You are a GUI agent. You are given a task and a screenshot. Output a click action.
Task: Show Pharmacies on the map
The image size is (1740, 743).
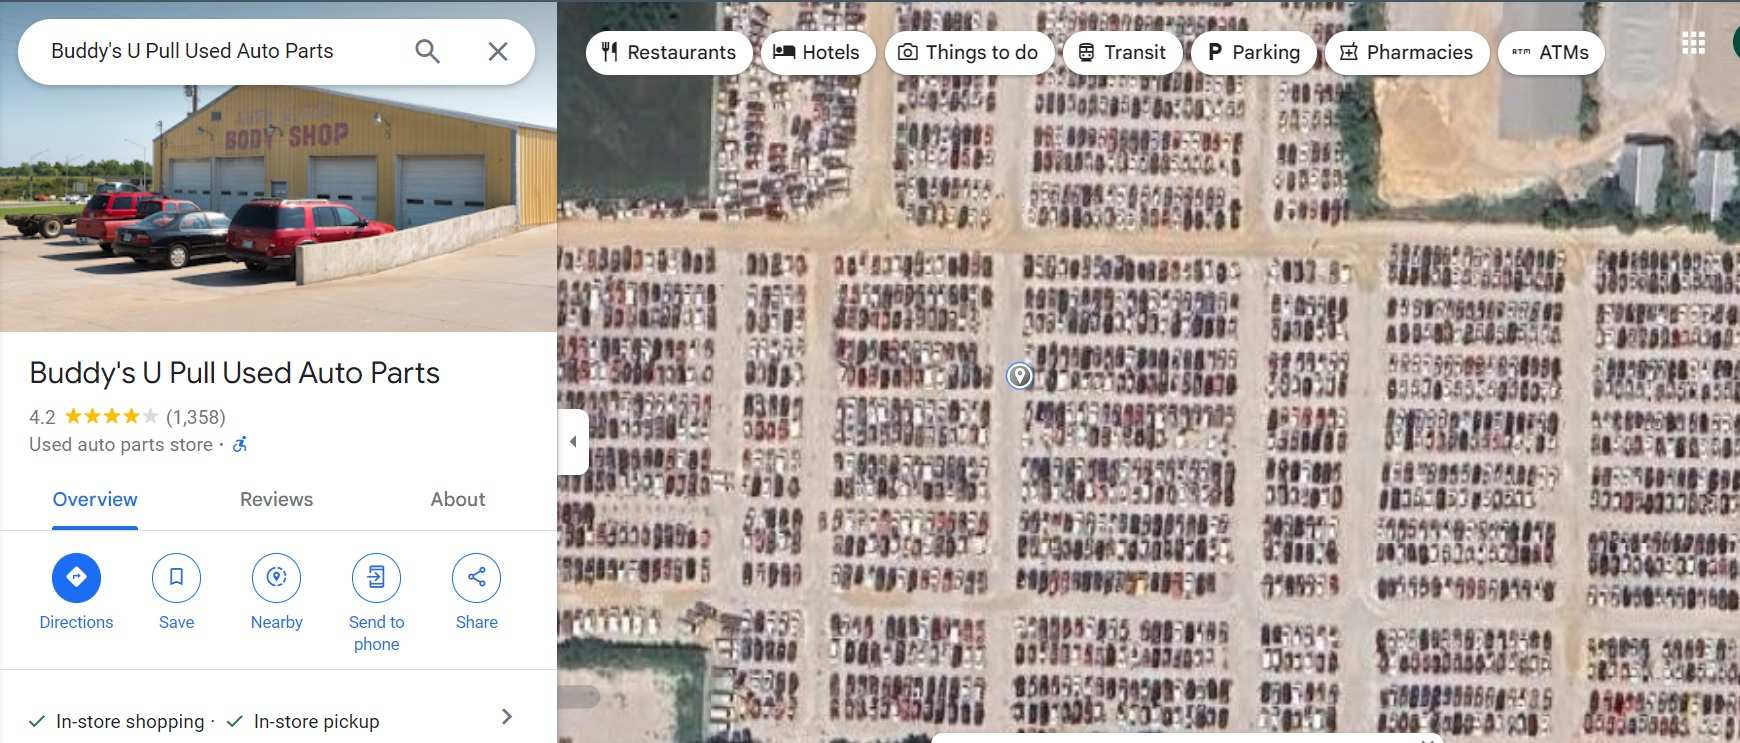click(1407, 52)
